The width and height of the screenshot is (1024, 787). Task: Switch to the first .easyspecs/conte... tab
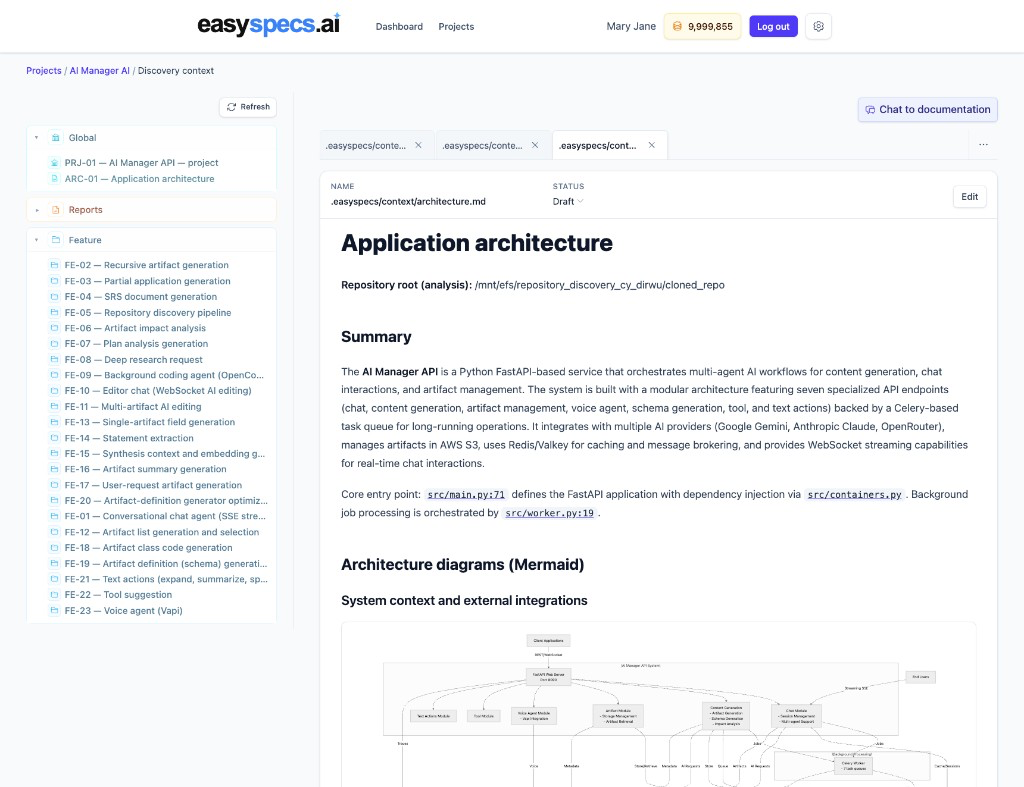pyautogui.click(x=366, y=146)
